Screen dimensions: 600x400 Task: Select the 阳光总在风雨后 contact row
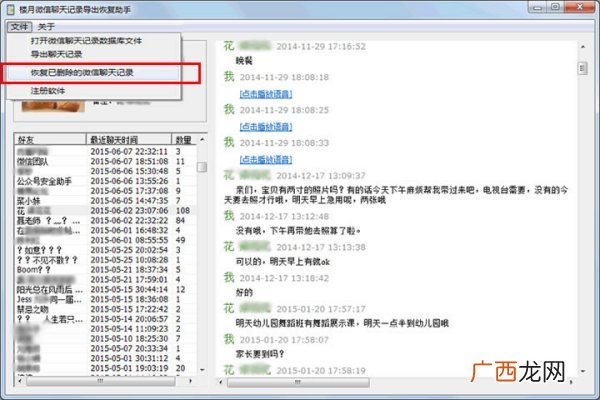(106, 290)
